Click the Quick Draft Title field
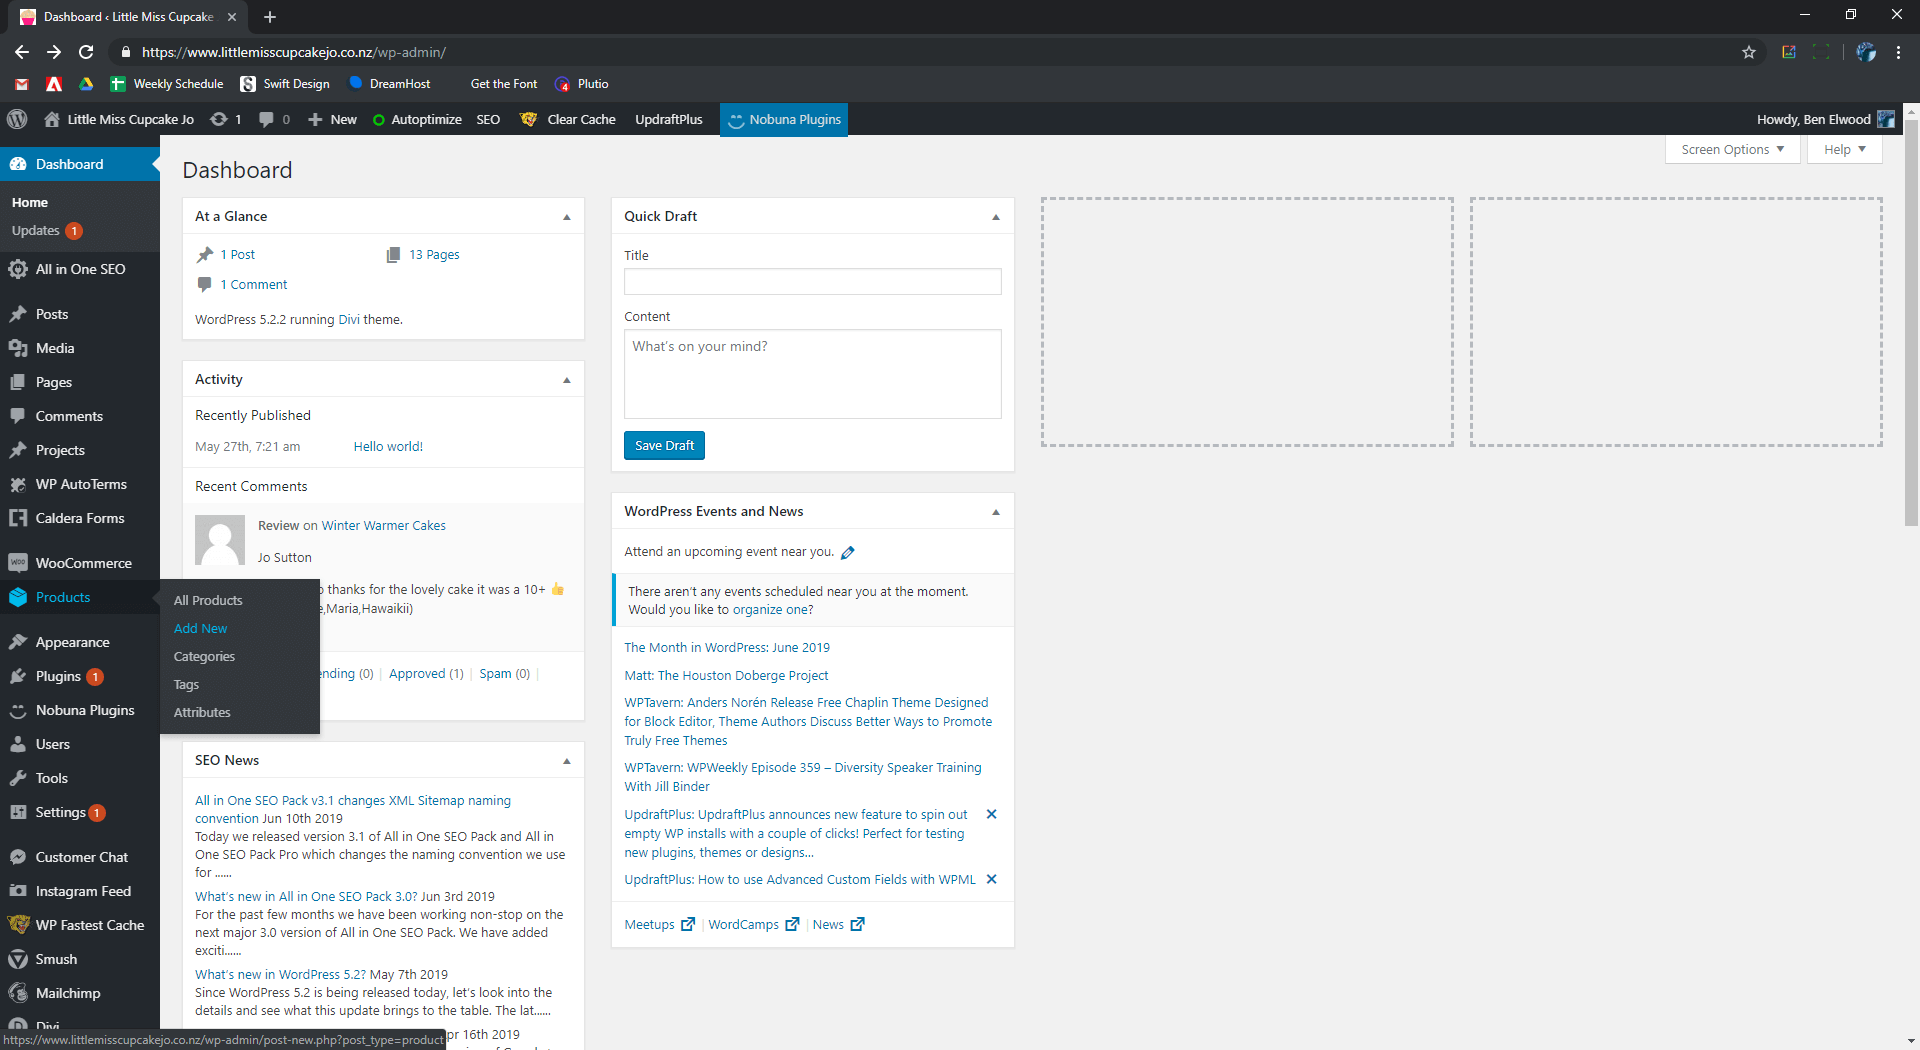 (812, 282)
